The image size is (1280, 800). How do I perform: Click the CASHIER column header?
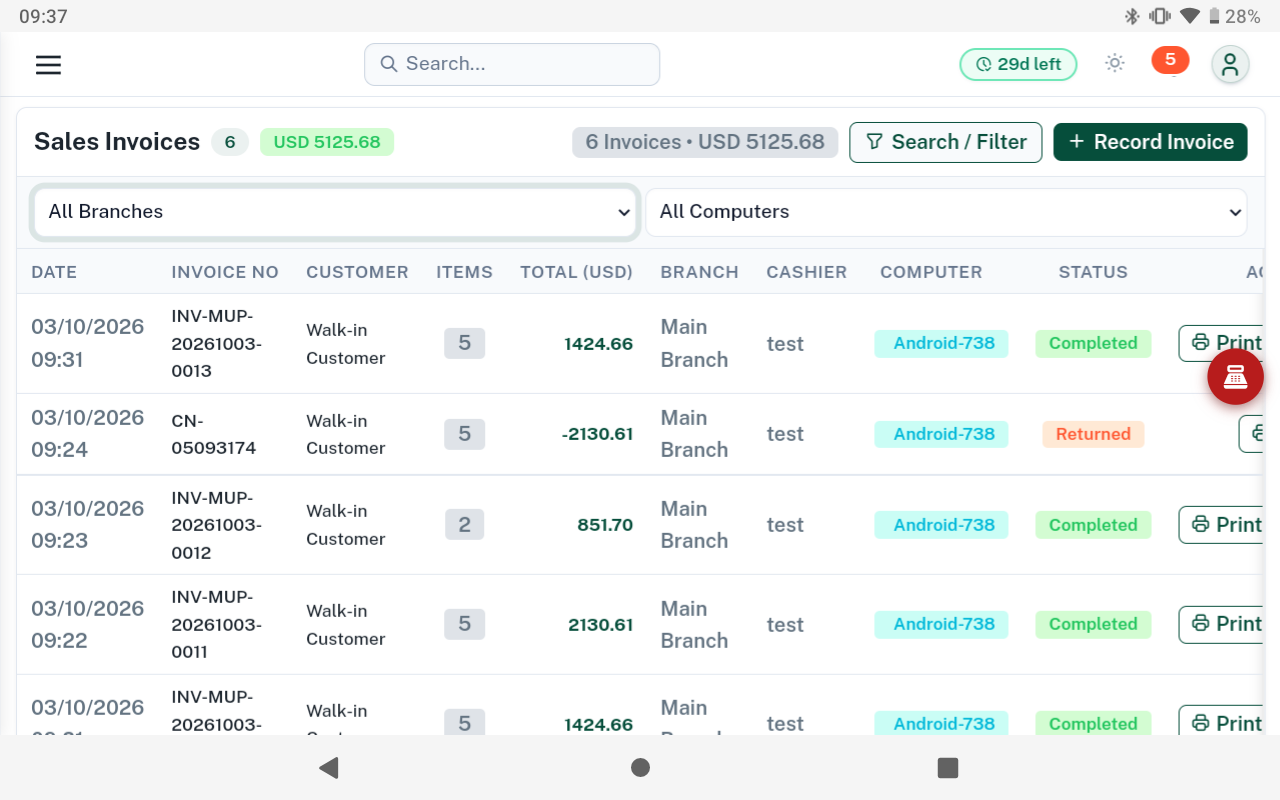(x=807, y=272)
